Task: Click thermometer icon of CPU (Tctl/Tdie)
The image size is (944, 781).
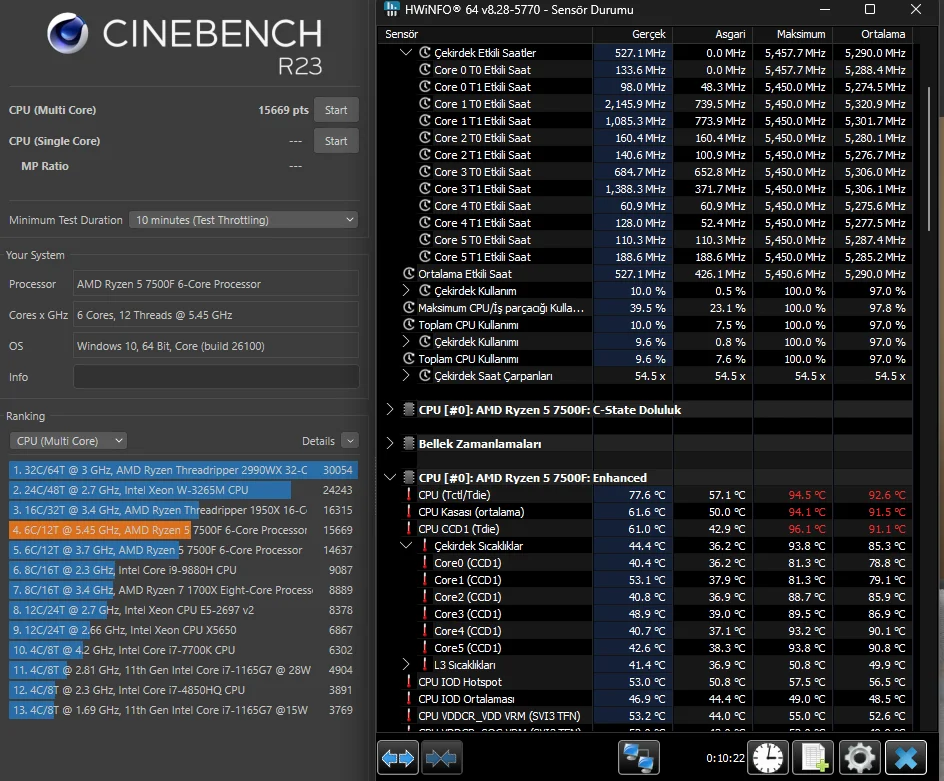Action: click(409, 495)
